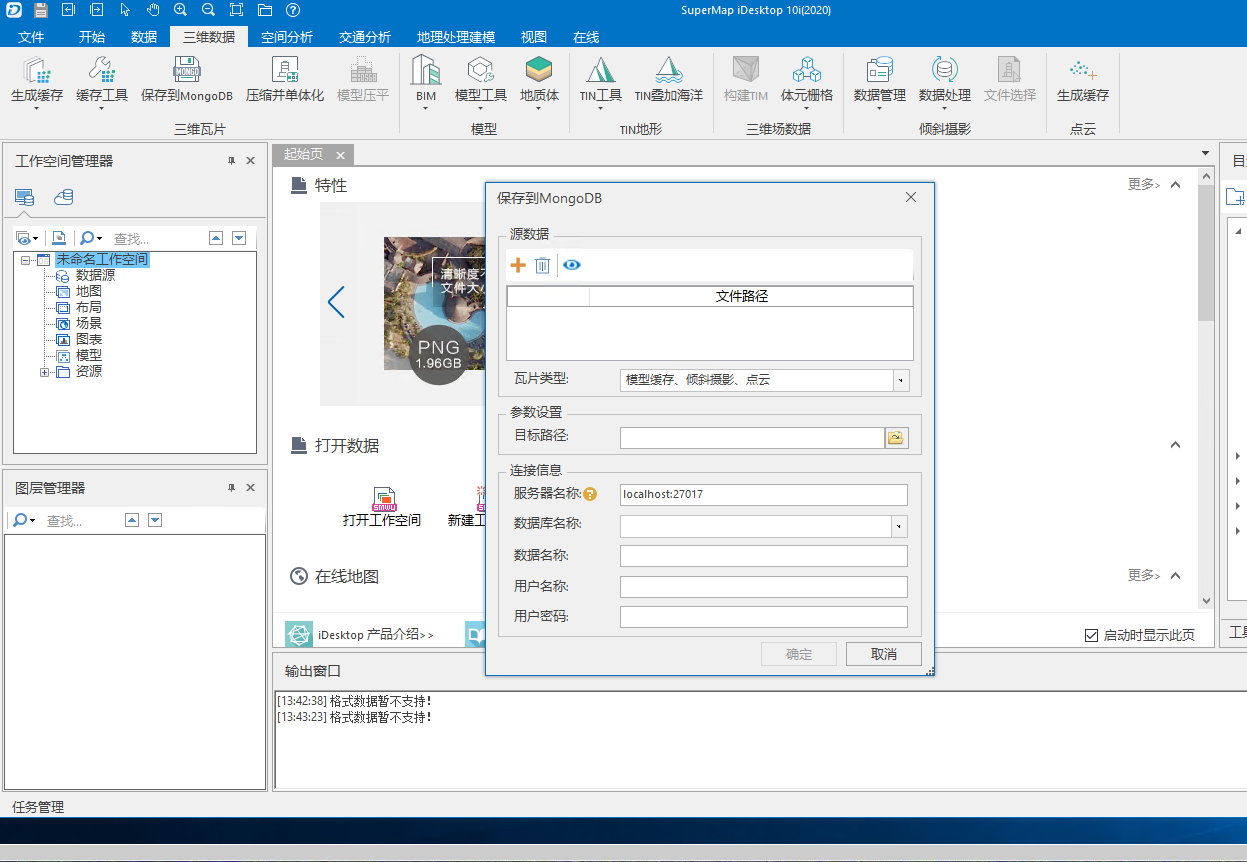The width and height of the screenshot is (1247, 862).
Task: Click the previous arrow on feature carousel
Action: point(336,302)
